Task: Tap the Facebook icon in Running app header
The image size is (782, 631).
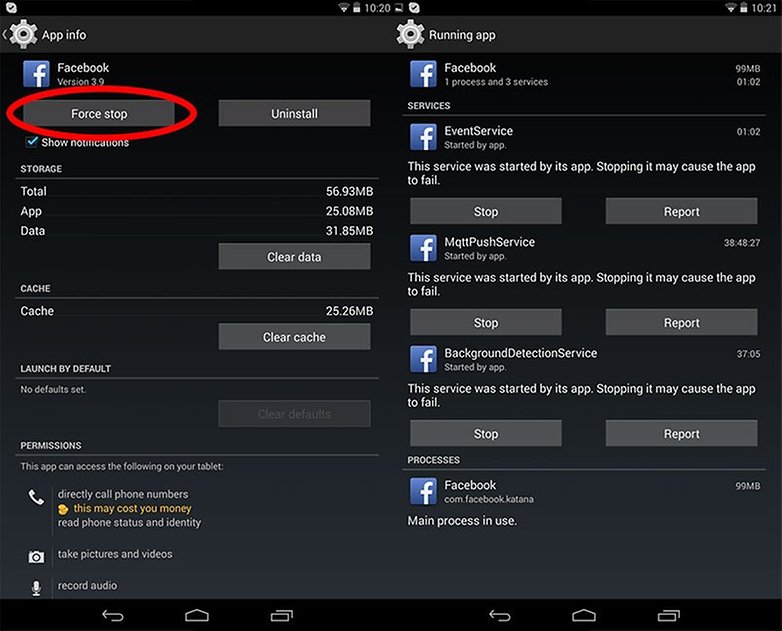Action: click(x=423, y=74)
